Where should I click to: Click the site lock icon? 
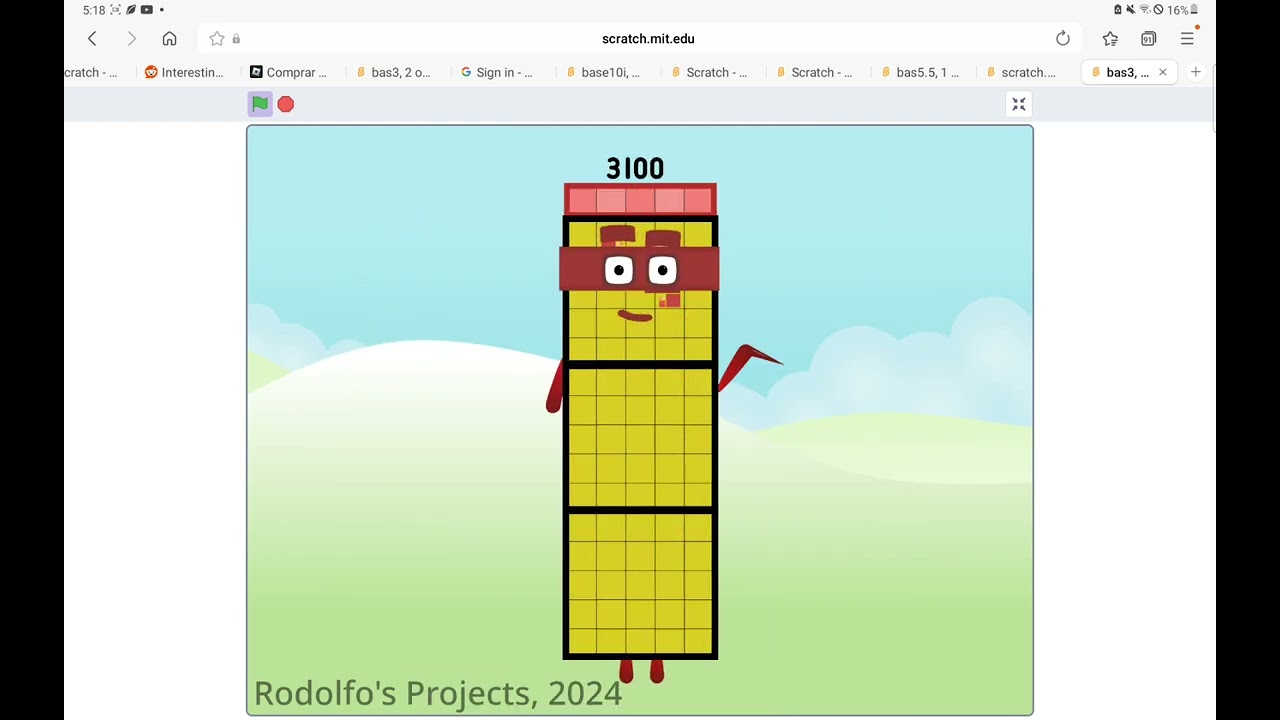236,39
